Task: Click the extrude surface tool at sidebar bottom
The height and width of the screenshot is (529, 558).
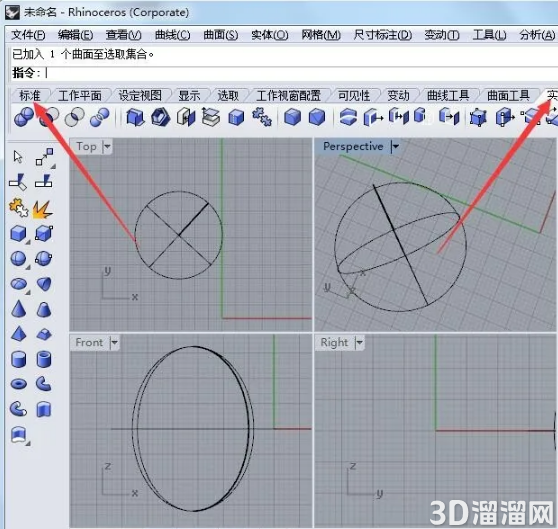Action: [x=19, y=435]
